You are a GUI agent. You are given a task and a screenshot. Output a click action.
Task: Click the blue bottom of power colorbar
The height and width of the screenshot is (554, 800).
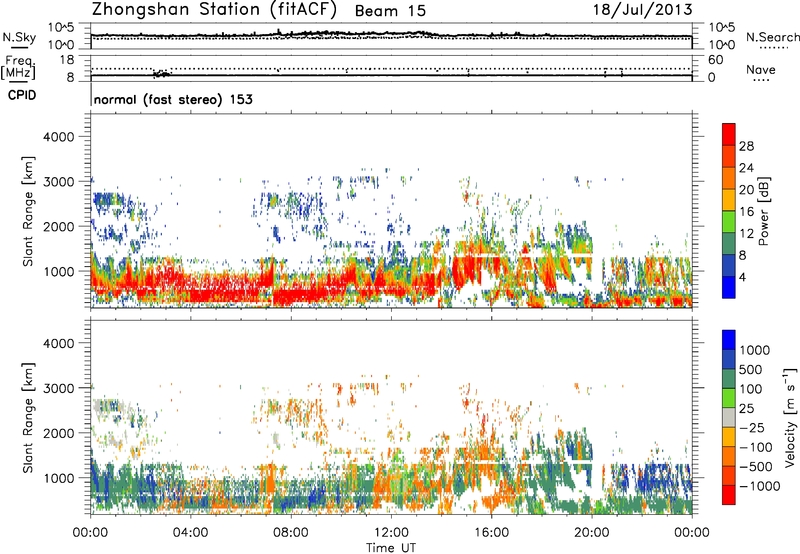coord(729,287)
